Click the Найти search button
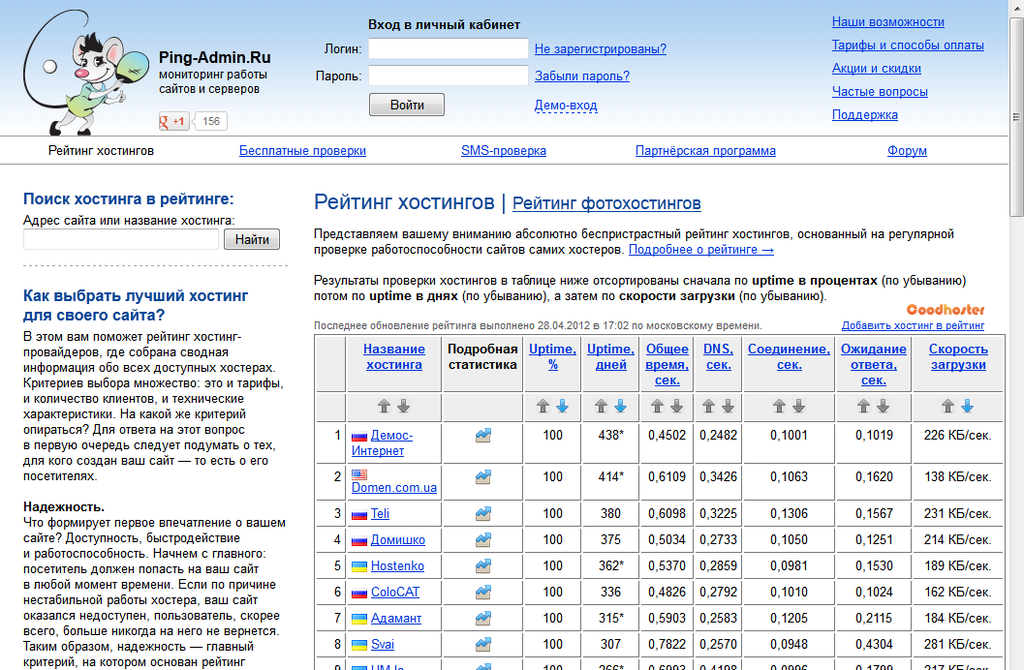 251,240
